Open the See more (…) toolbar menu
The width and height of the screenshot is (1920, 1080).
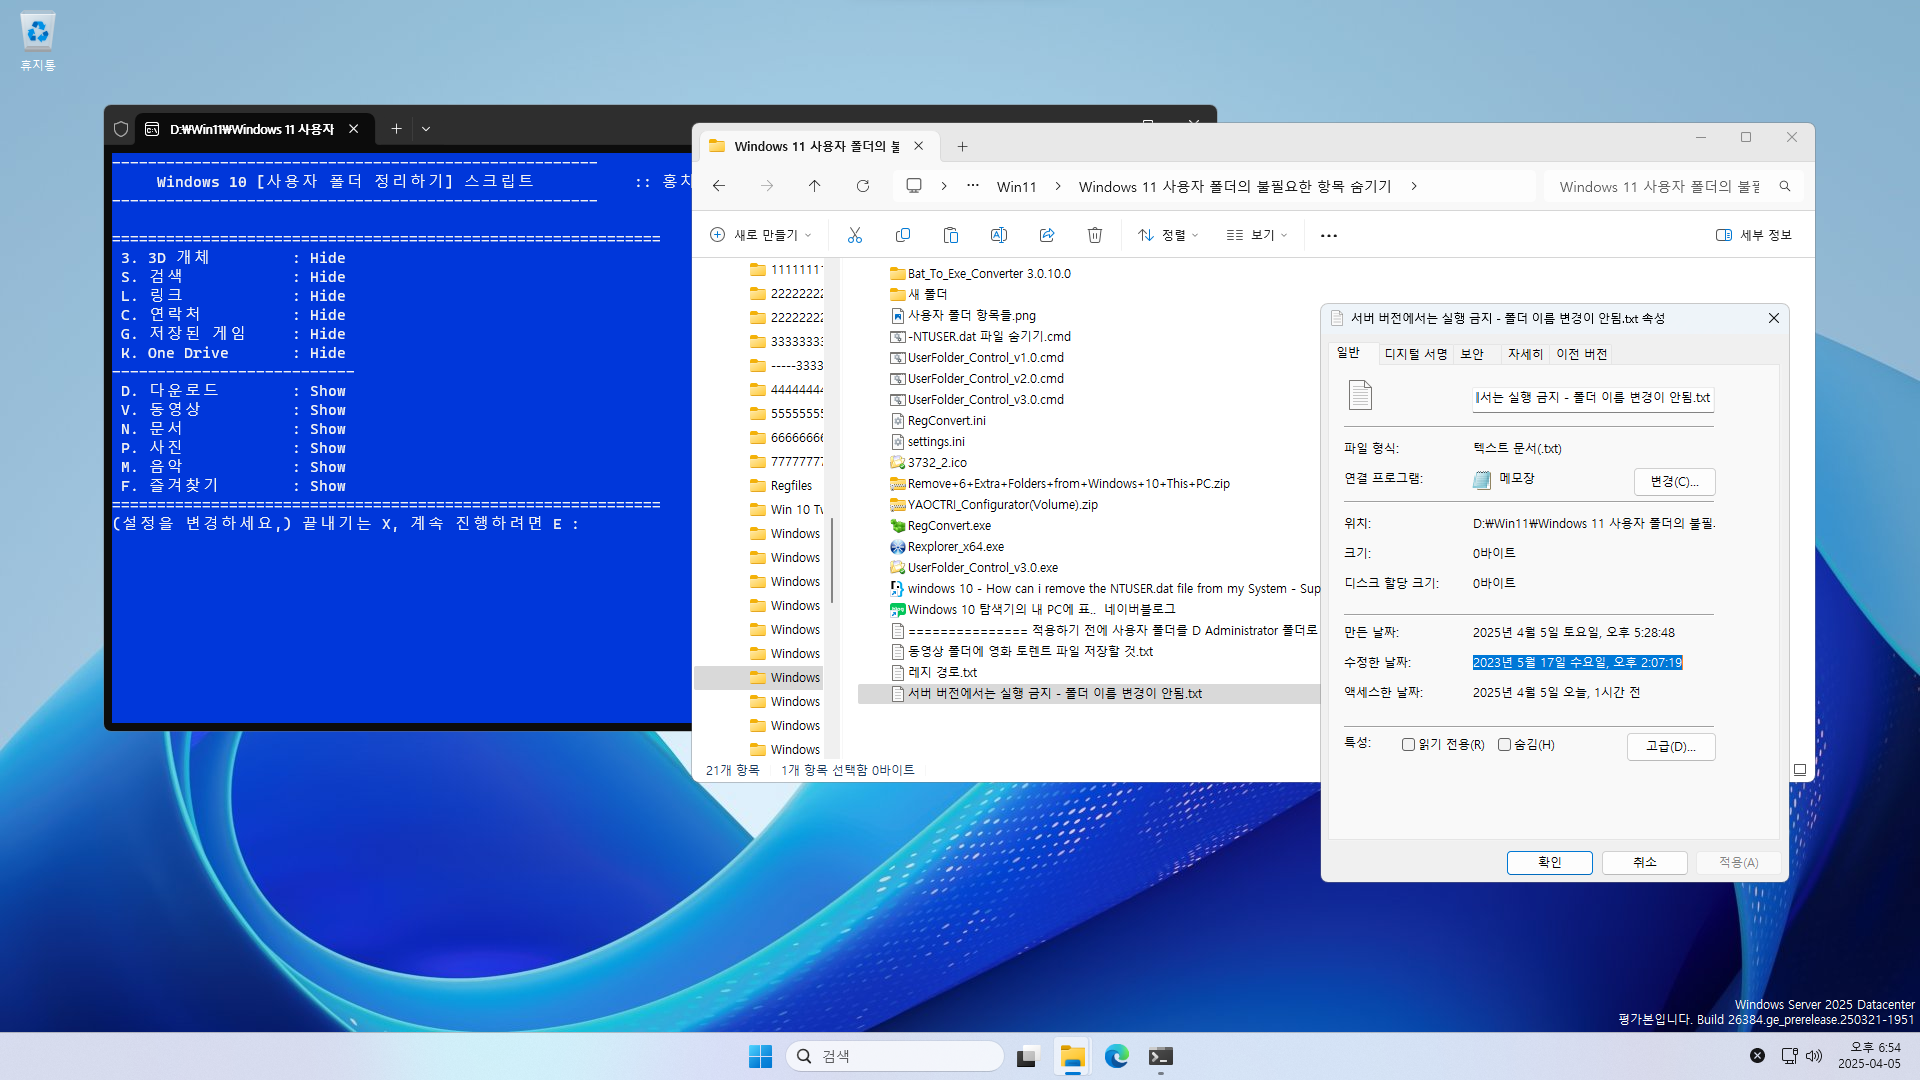tap(1328, 236)
